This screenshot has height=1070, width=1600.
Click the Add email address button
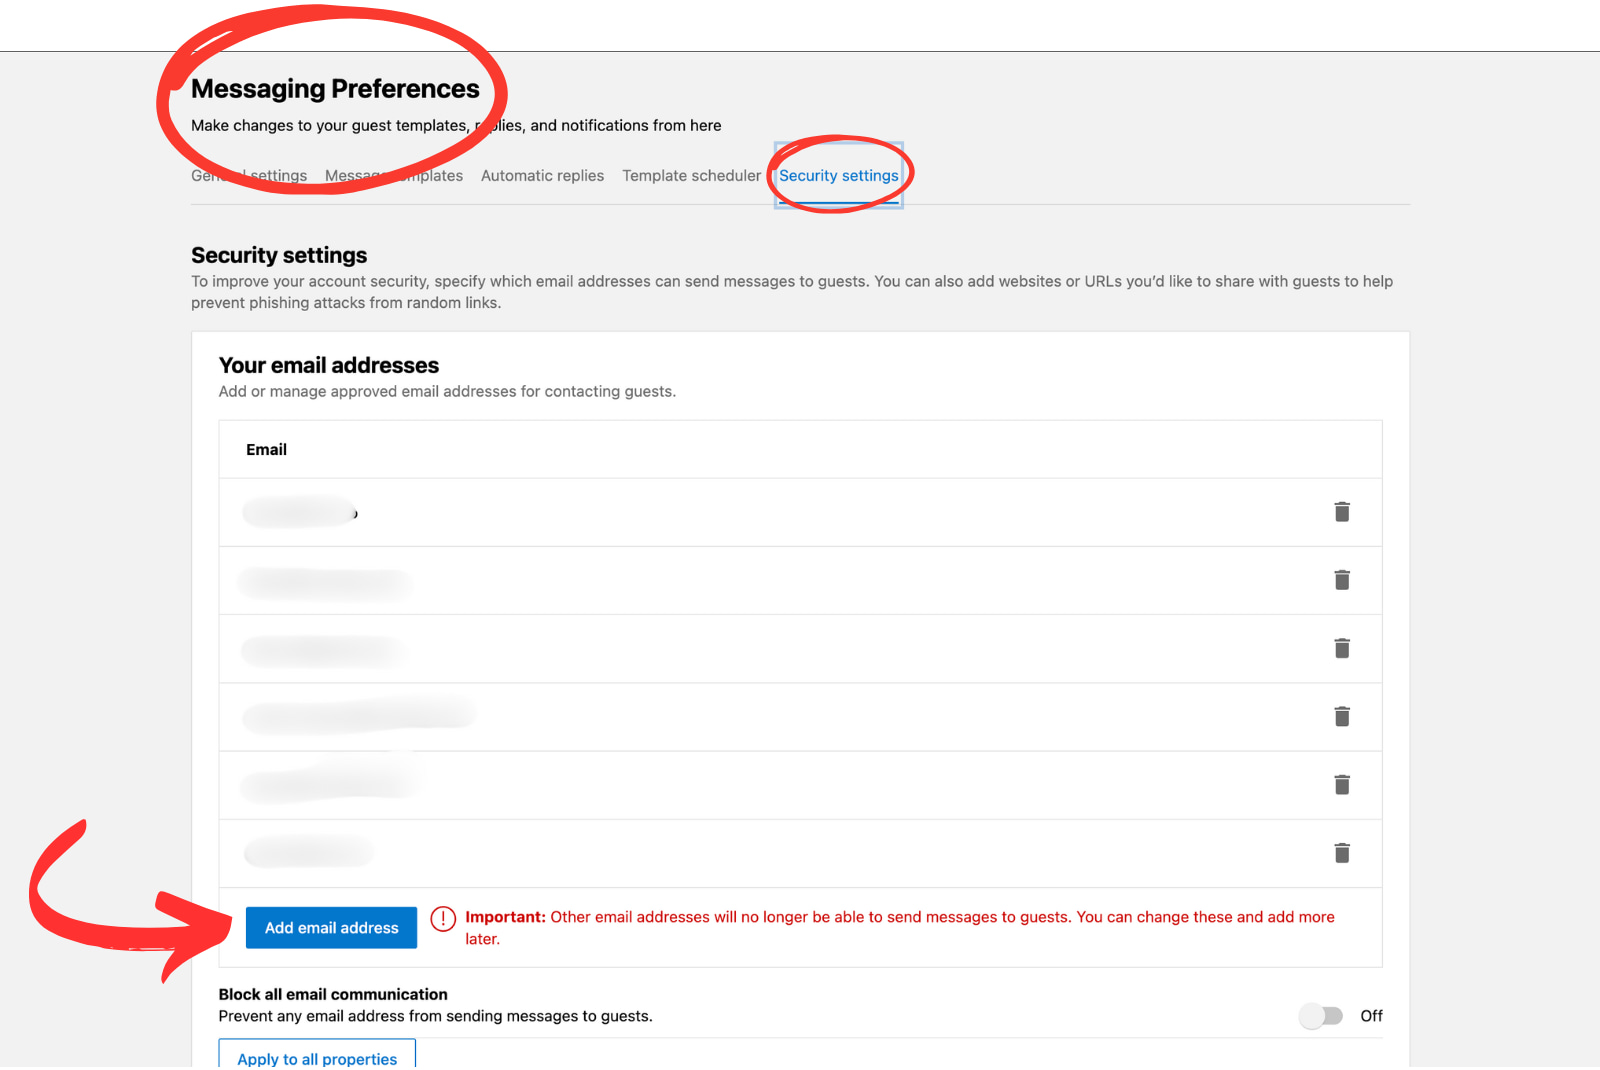pos(330,927)
